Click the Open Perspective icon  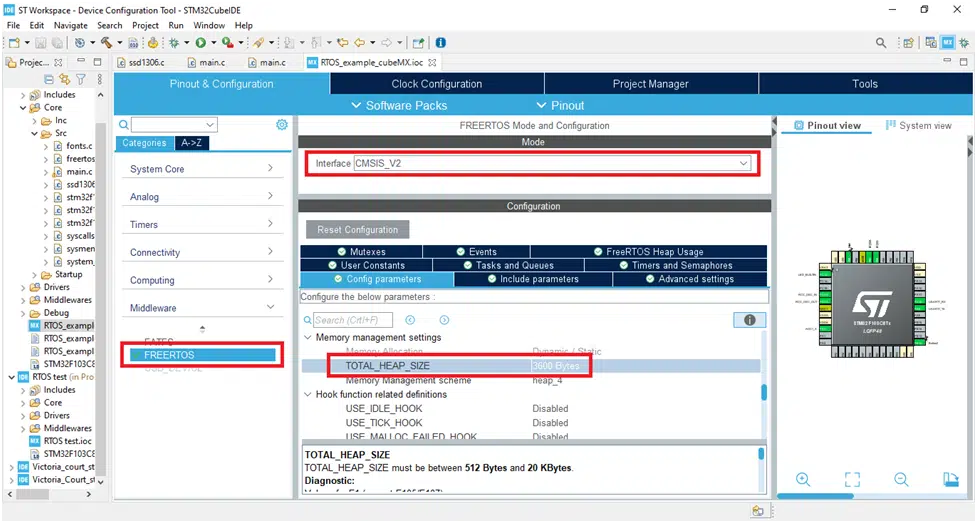[x=908, y=42]
